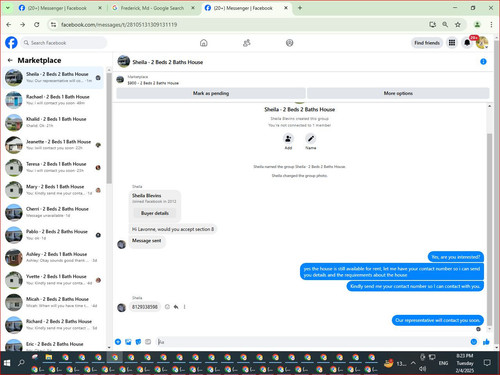This screenshot has height=375, width=500.
Task: Open the Groups icon in top navigation
Action: [289, 43]
